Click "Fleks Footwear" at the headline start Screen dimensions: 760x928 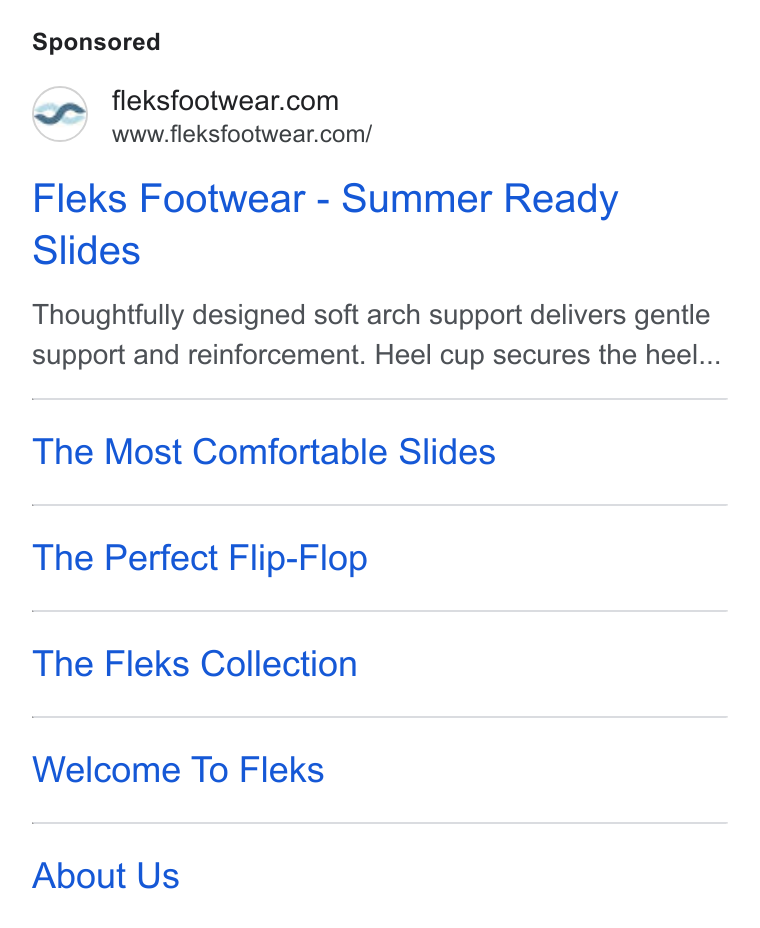[x=169, y=198]
